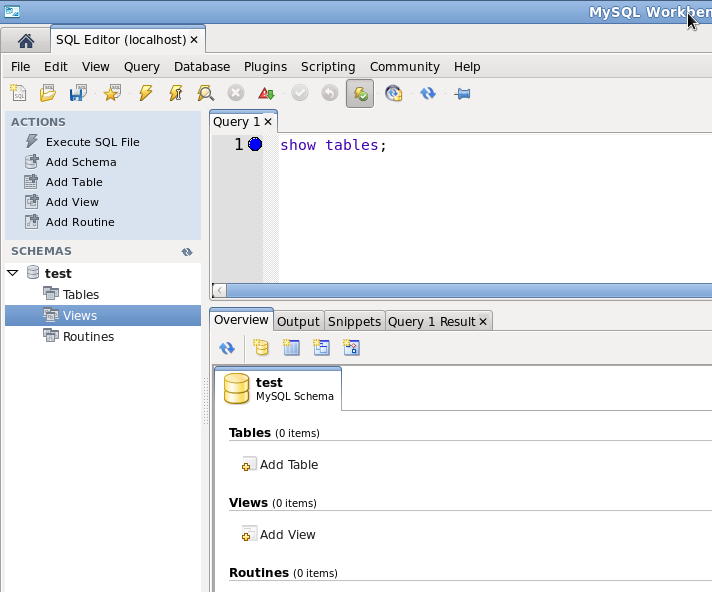Click the horizontal scrollbar under the editor
Image resolution: width=712 pixels, height=592 pixels.
(x=460, y=290)
